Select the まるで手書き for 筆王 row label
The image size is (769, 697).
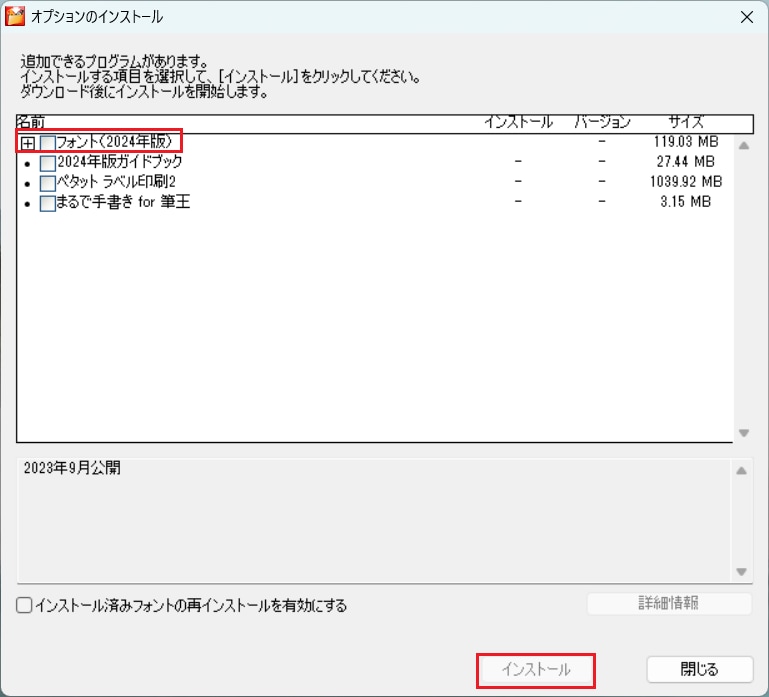tap(123, 202)
